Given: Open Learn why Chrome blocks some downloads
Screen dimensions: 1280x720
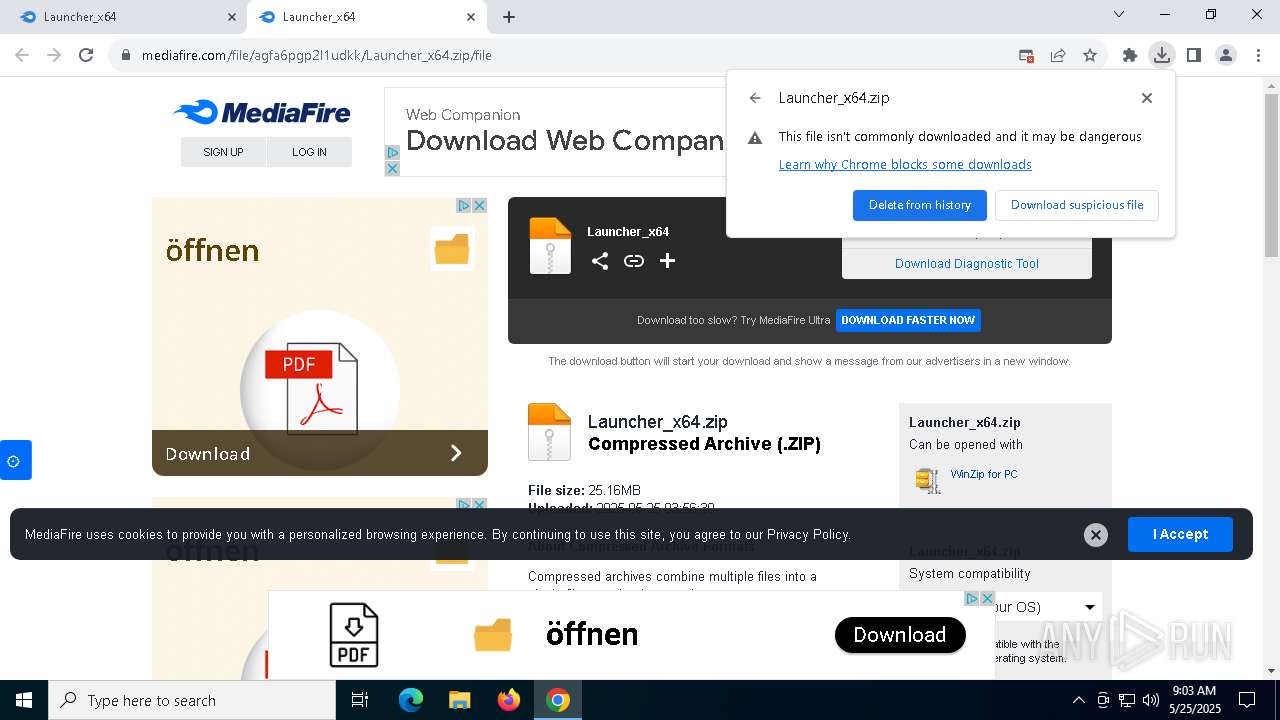Looking at the screenshot, I should coord(905,165).
